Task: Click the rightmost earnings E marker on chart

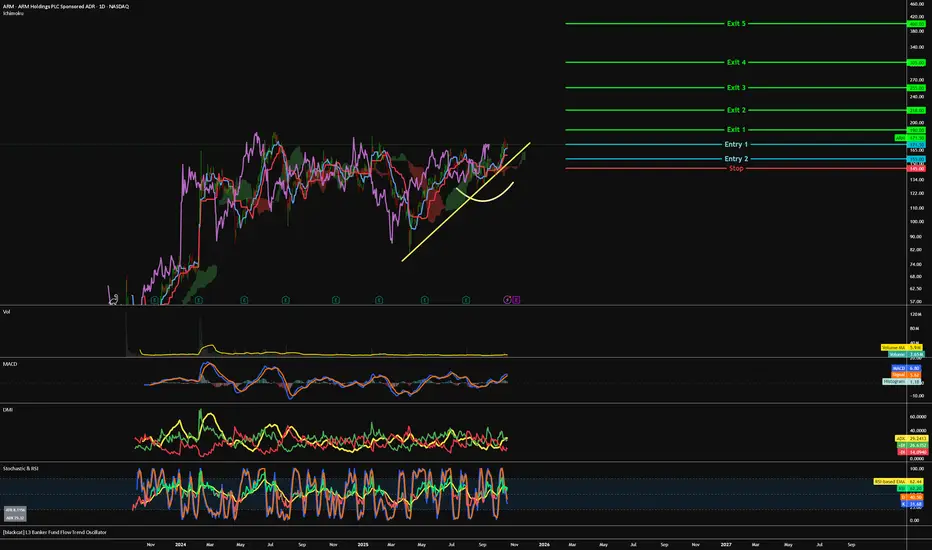Action: tap(516, 298)
